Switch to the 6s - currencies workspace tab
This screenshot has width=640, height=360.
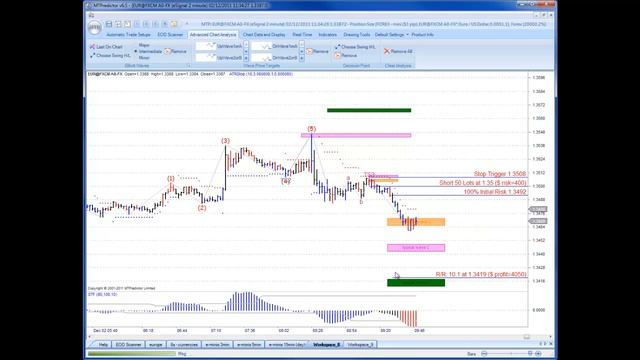point(184,345)
